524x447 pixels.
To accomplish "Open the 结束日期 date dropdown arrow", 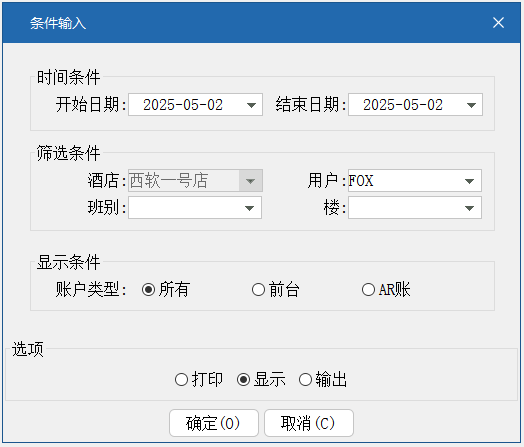I will (x=471, y=105).
